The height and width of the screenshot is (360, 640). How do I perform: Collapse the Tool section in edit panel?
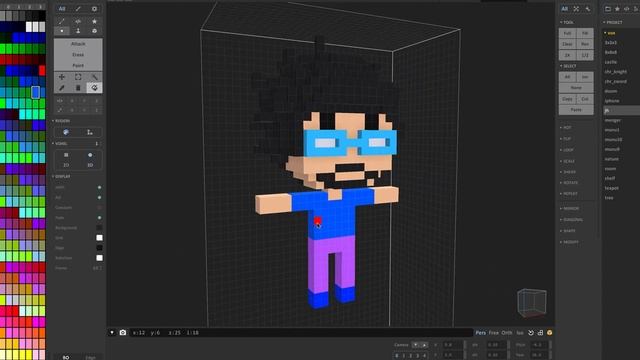click(x=567, y=22)
